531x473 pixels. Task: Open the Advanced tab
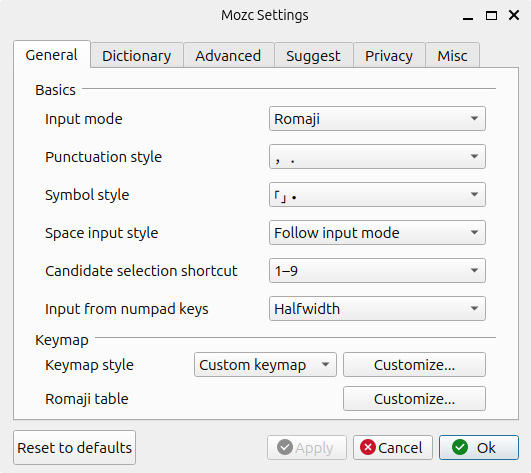tap(228, 56)
